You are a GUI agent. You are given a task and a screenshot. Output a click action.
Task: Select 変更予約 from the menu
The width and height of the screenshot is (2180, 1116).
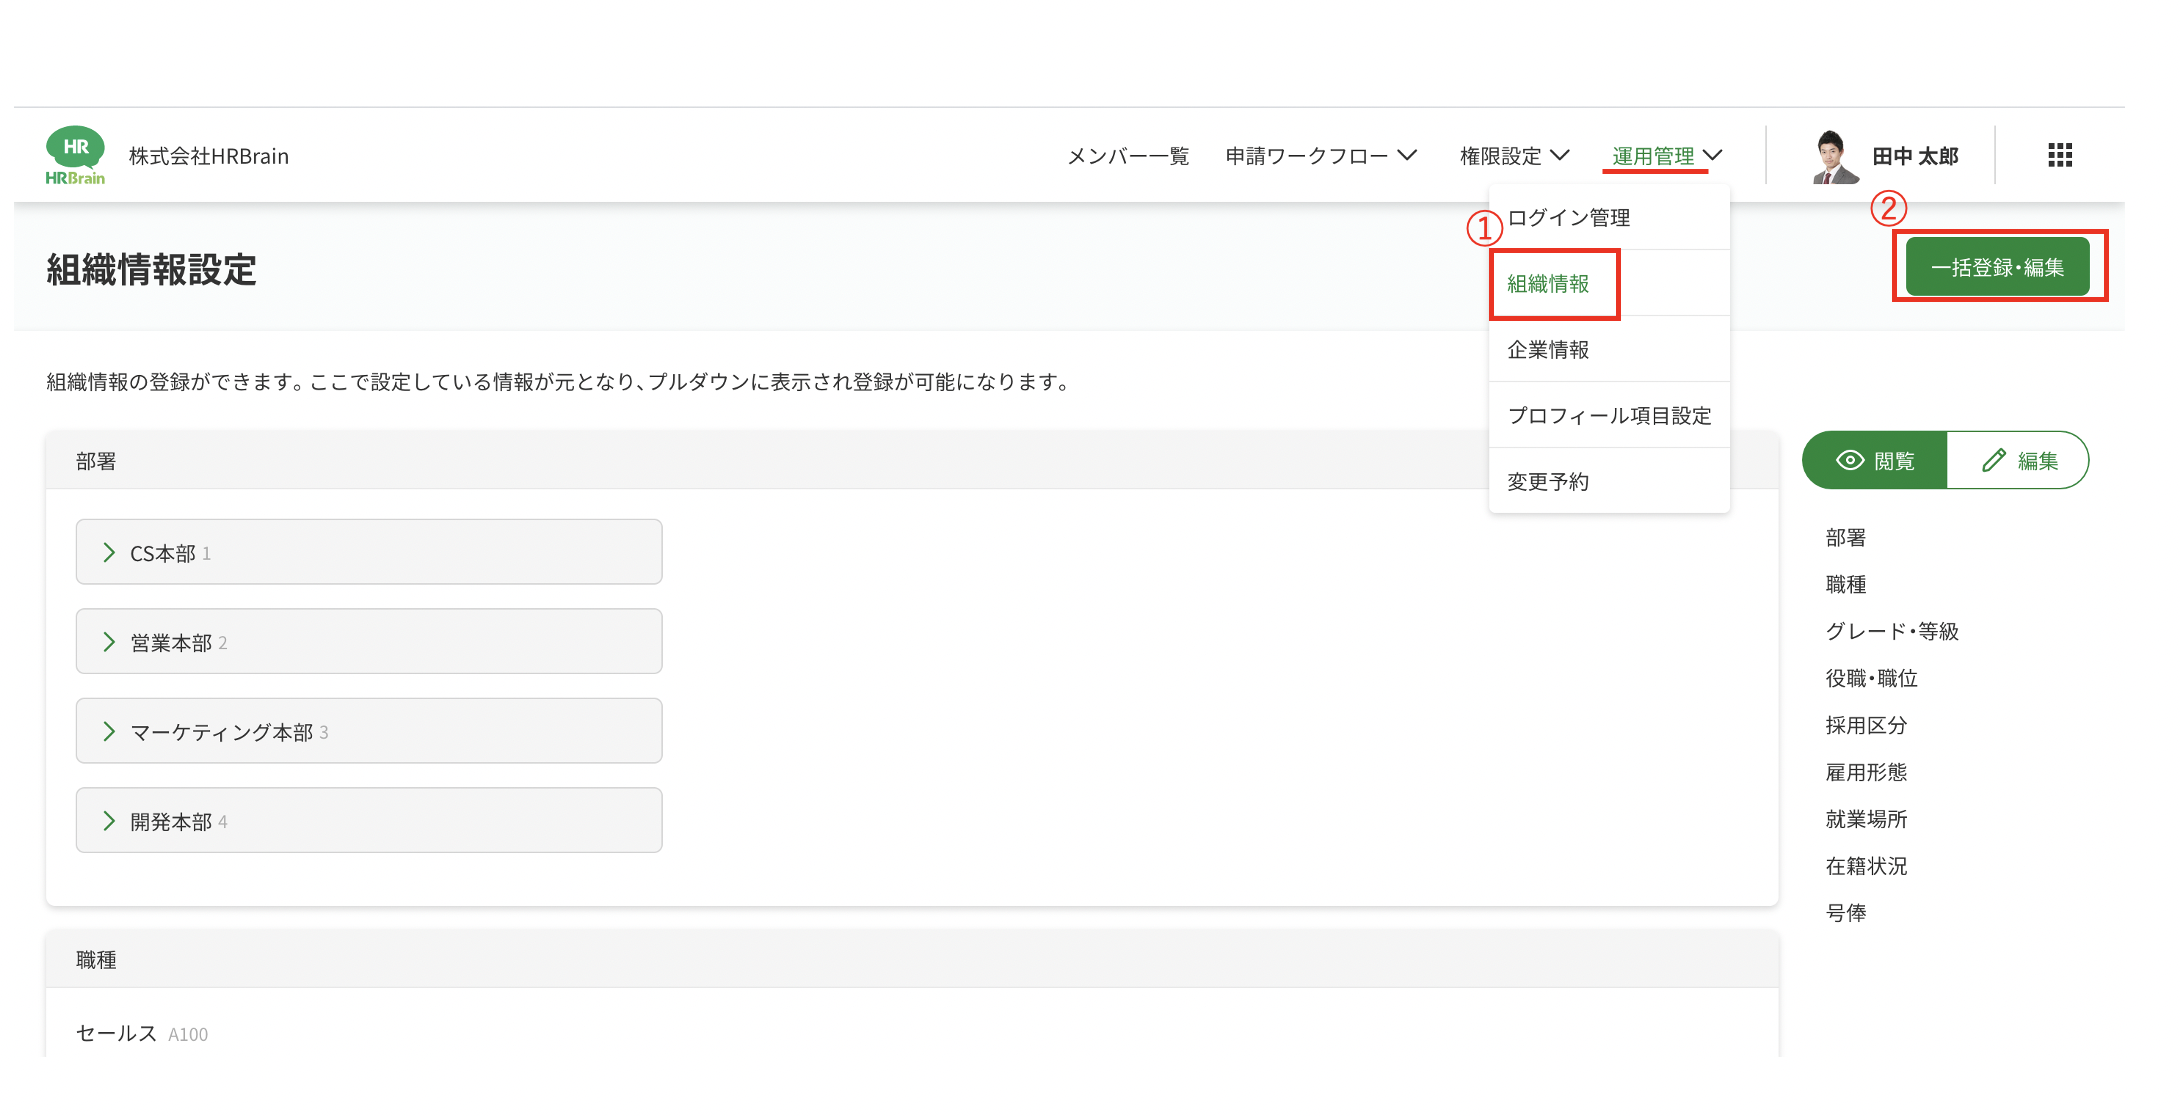[x=1609, y=482]
